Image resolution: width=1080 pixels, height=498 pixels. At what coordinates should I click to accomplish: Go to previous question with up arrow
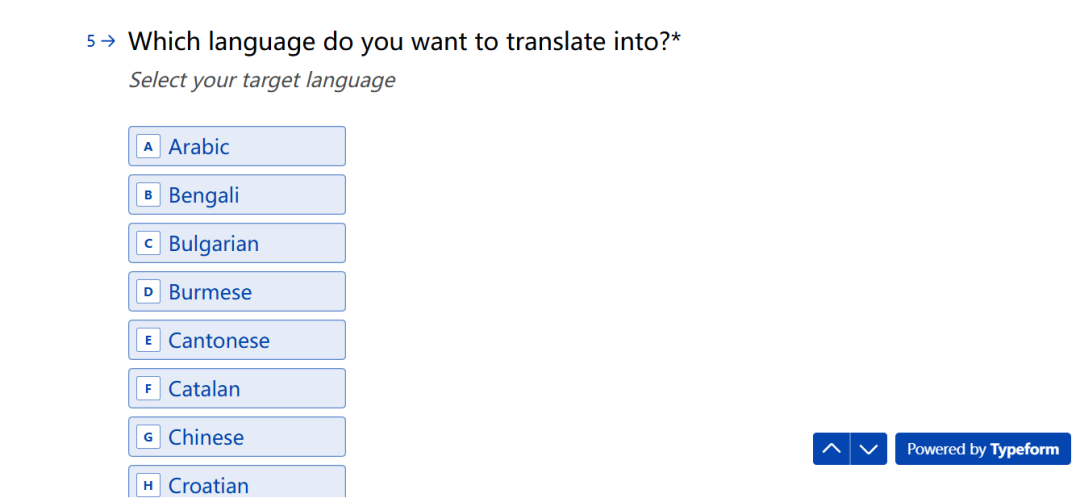(831, 449)
